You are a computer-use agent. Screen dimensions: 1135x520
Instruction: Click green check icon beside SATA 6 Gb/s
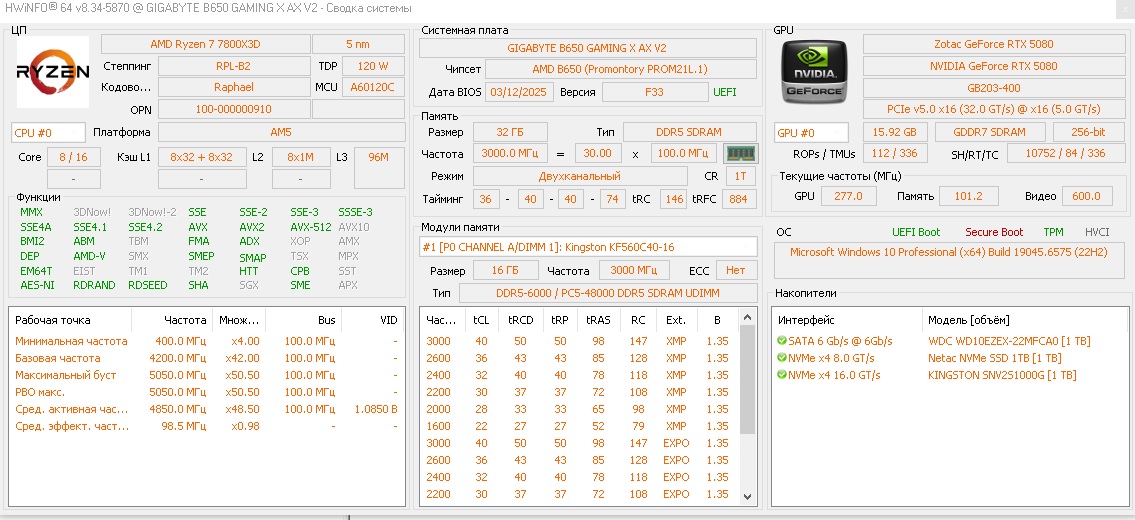(781, 341)
